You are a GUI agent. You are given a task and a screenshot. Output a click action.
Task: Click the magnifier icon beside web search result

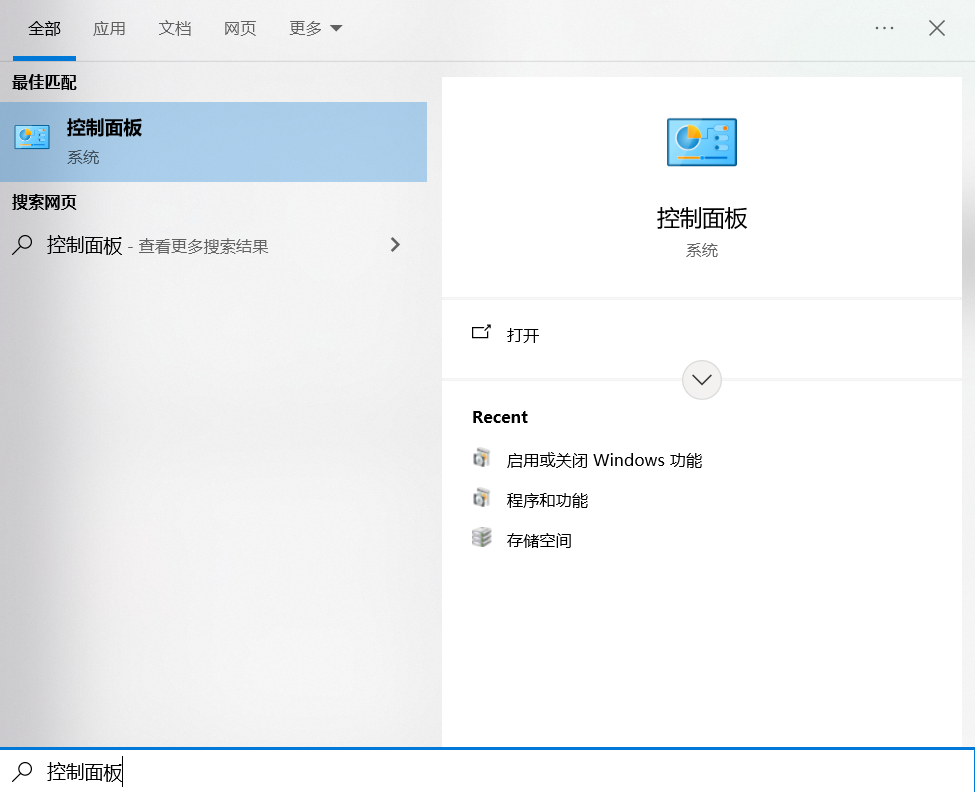22,245
